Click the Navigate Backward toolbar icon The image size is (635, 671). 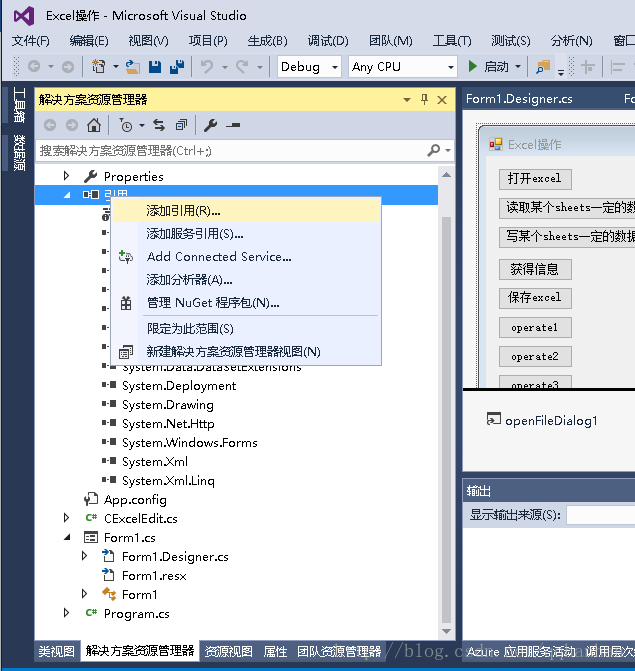(x=34, y=67)
